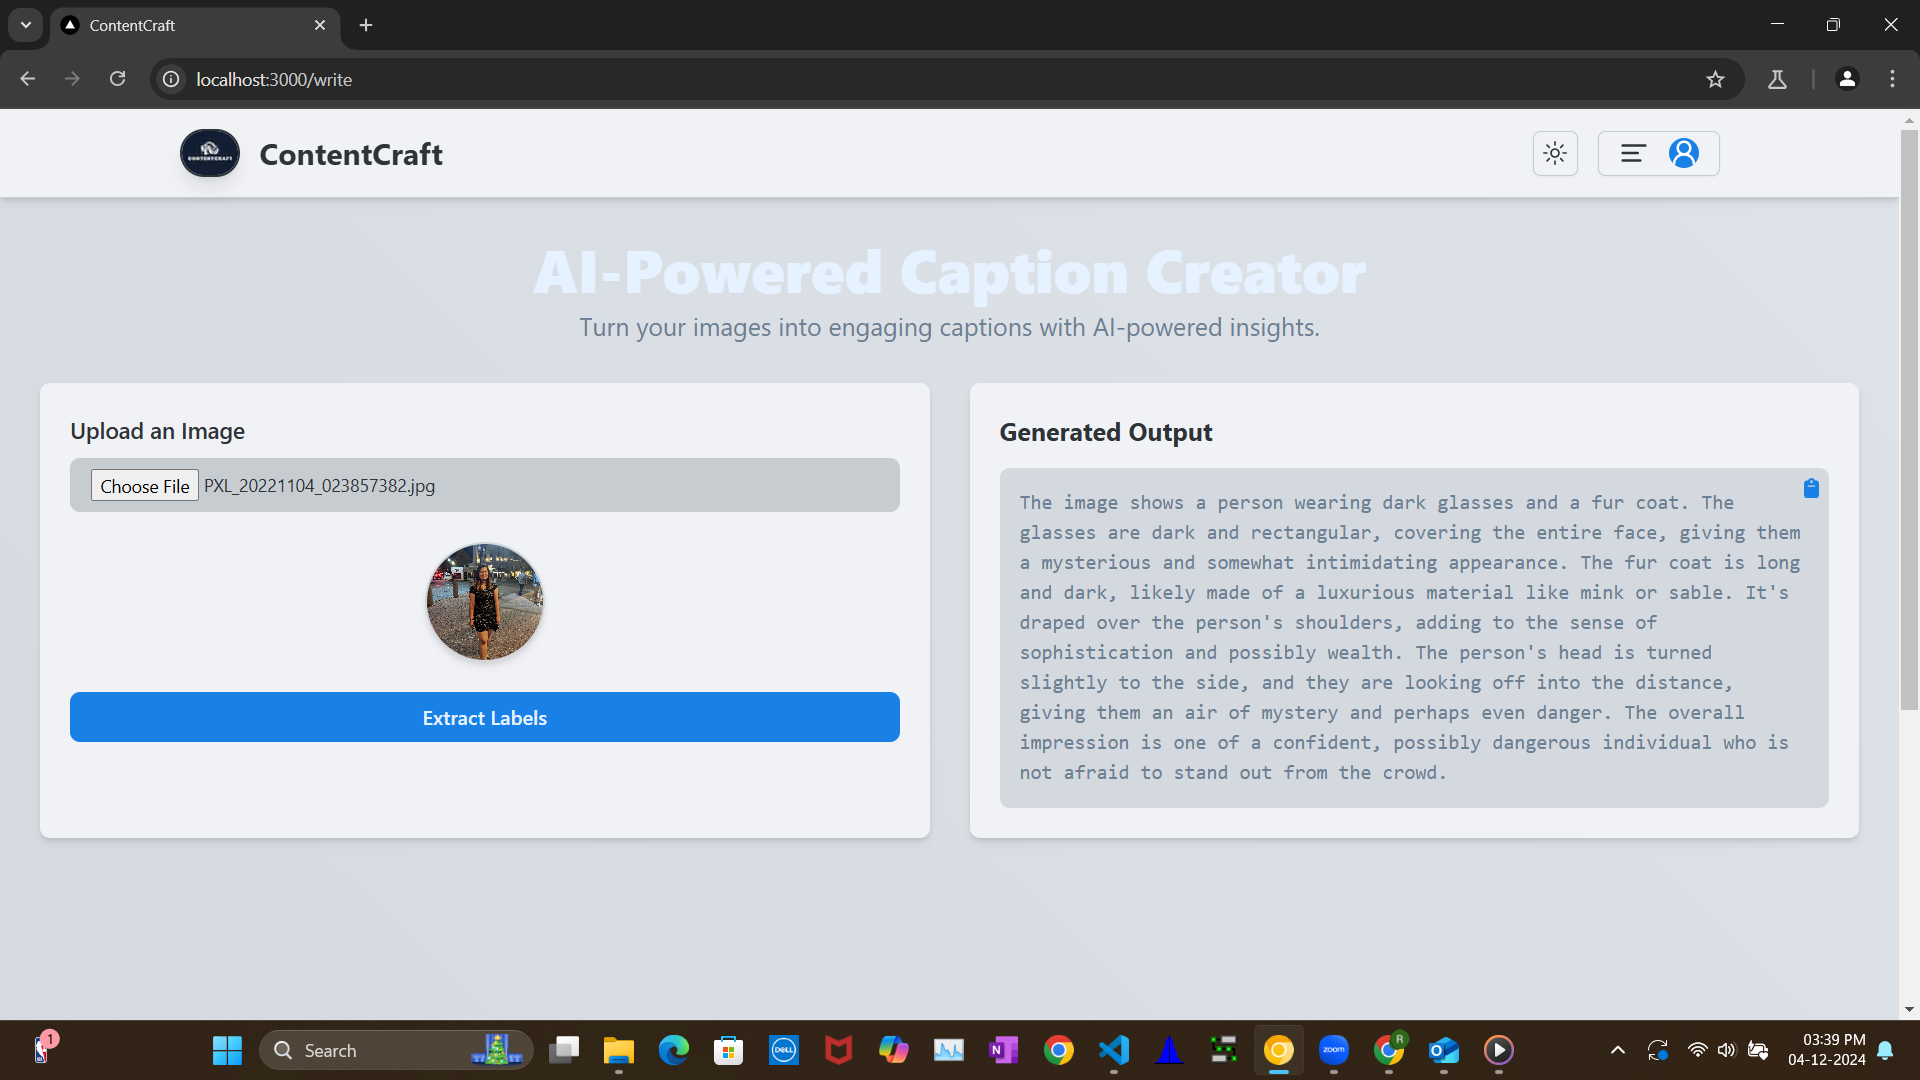1920x1080 pixels.
Task: Toggle the light/dark theme sun button
Action: (x=1555, y=153)
